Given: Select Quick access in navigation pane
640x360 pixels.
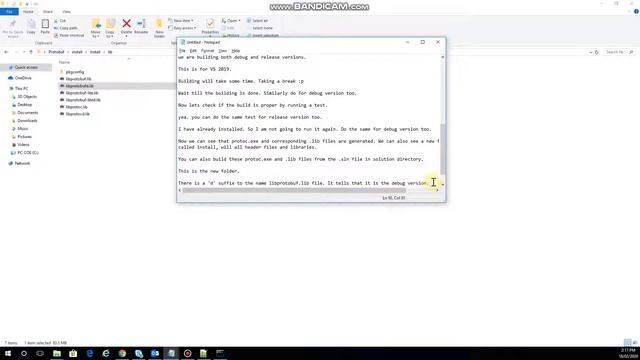Looking at the screenshot, I should [26, 67].
